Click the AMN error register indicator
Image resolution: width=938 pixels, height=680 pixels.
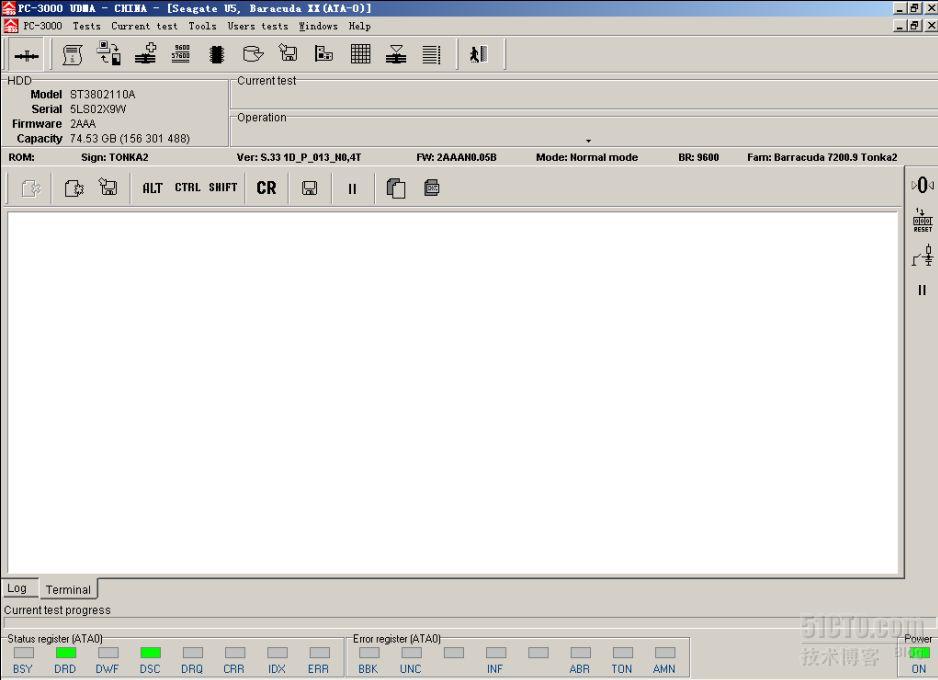coord(665,652)
